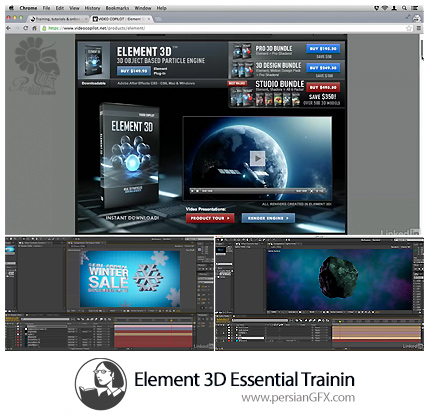Open the Bookmarks menu
430x417 pixels.
point(117,8)
